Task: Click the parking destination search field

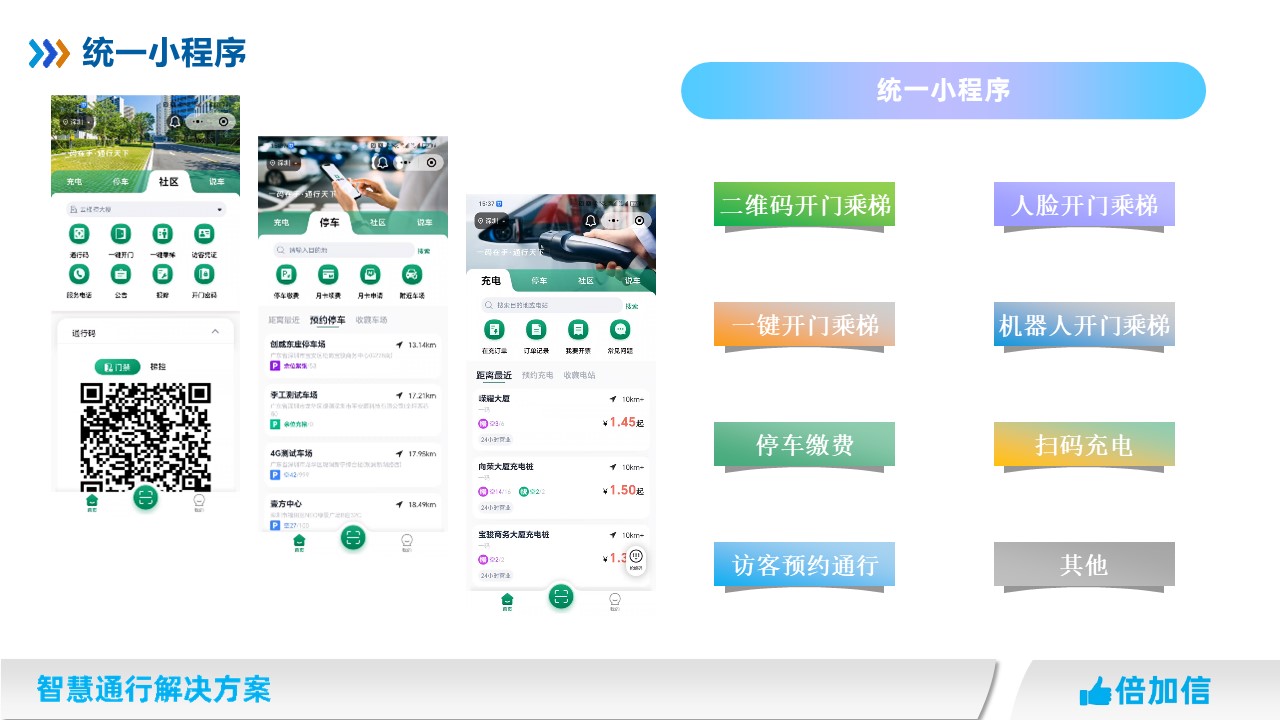Action: (343, 250)
